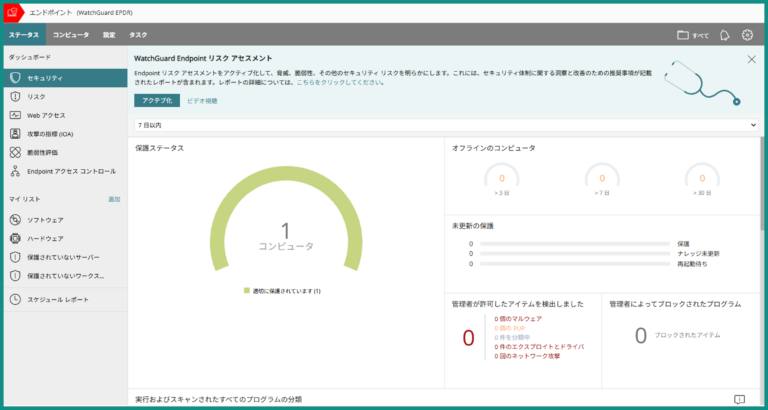
Task: Open 脆弱性評価 sidebar icon
Action: click(15, 152)
